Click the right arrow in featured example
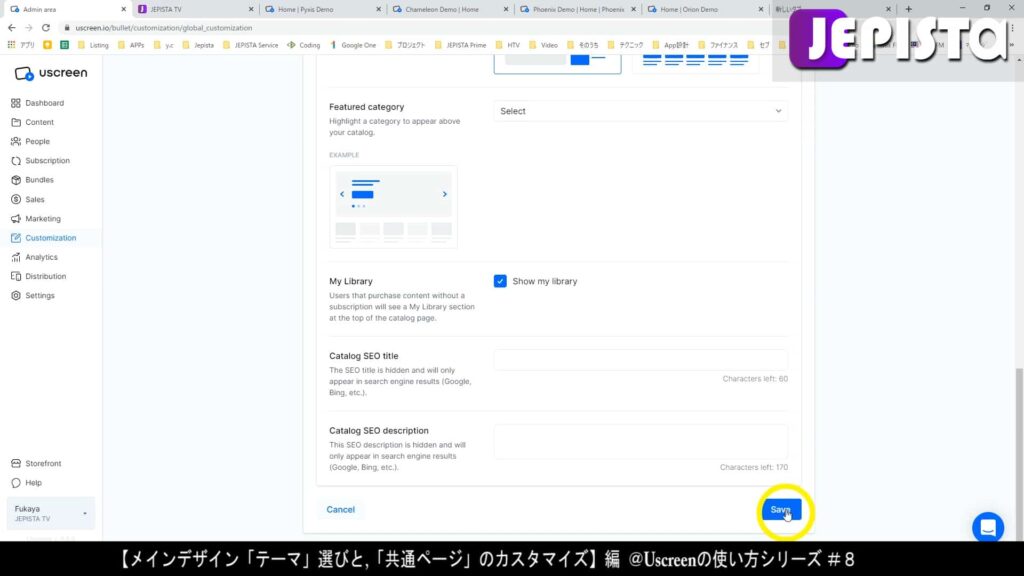 (x=445, y=194)
